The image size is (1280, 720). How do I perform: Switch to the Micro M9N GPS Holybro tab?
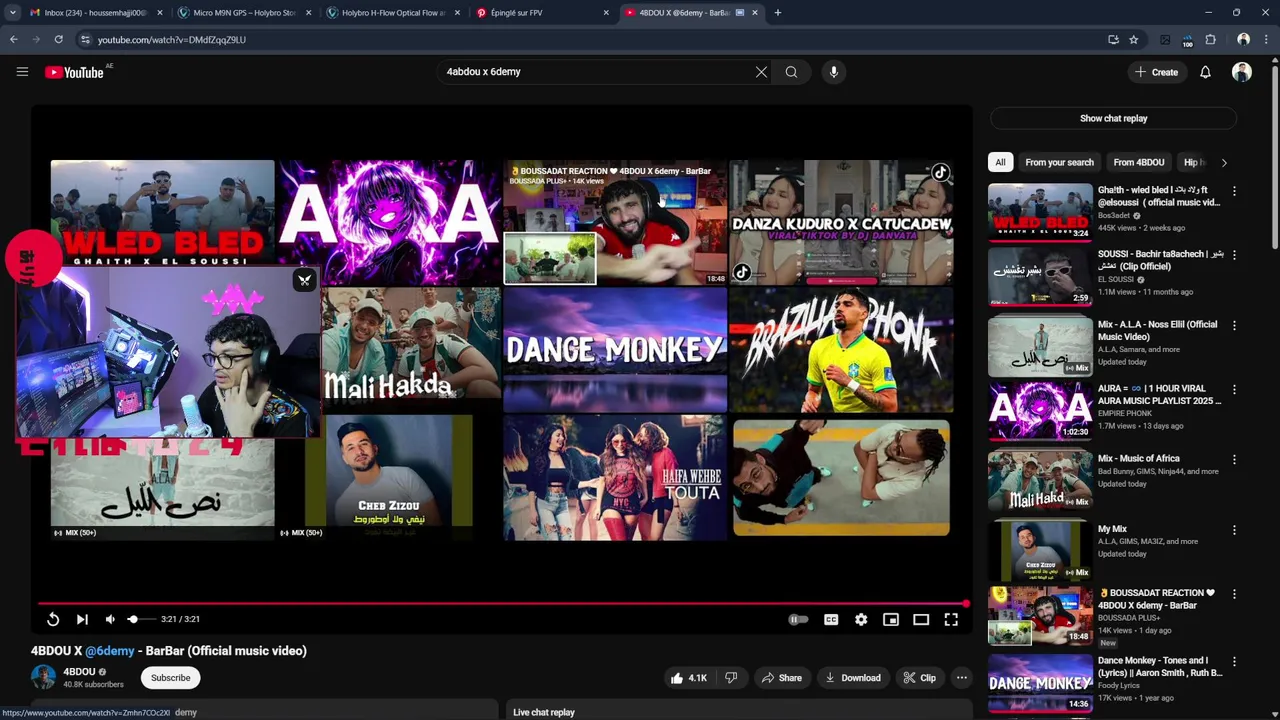coord(244,13)
